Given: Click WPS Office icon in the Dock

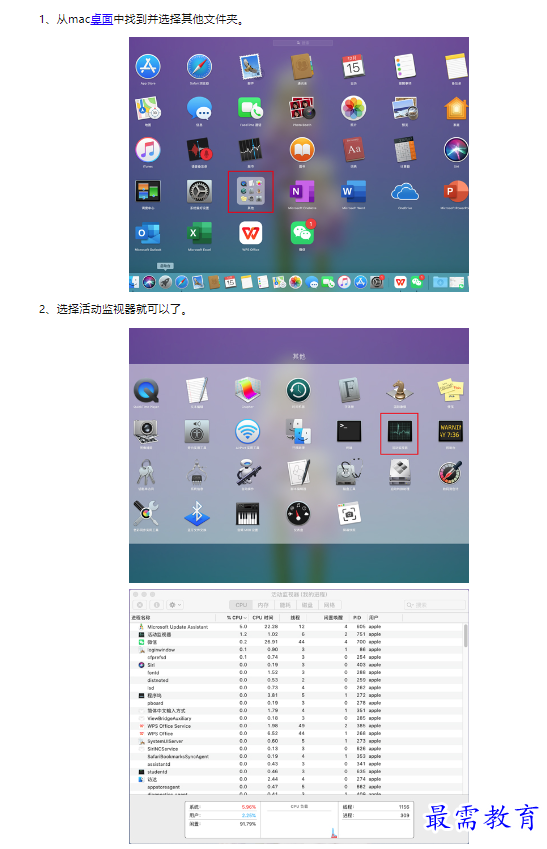Looking at the screenshot, I should [400, 282].
